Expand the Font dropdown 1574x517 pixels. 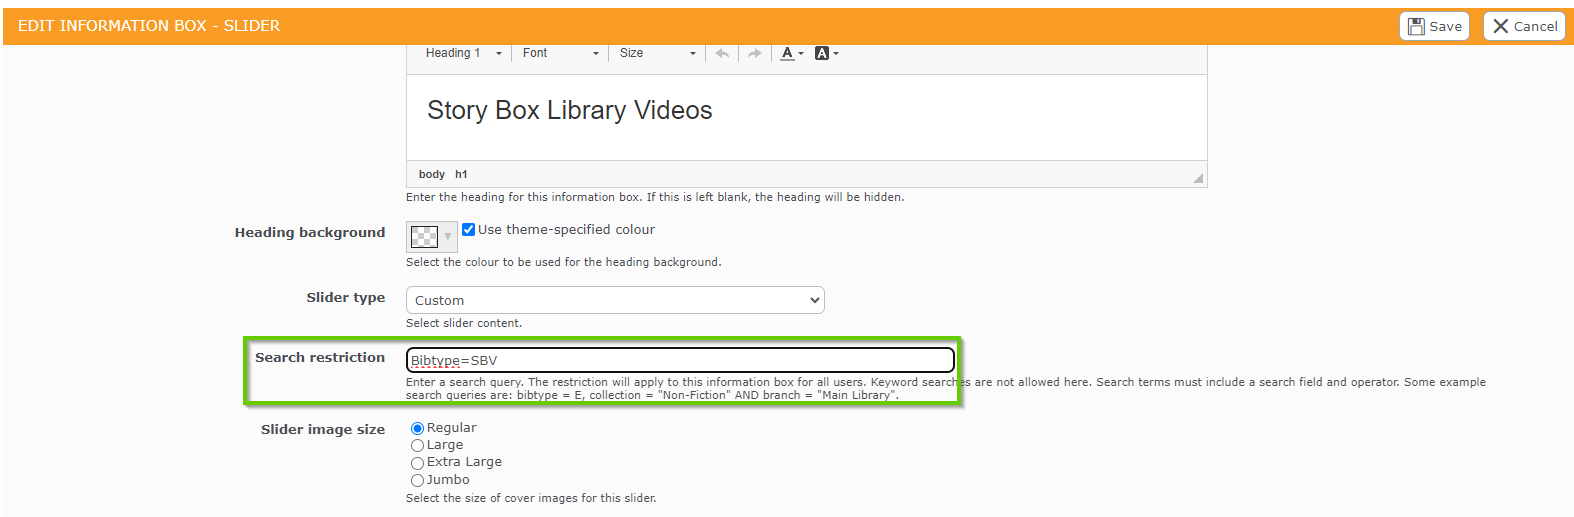pos(560,54)
